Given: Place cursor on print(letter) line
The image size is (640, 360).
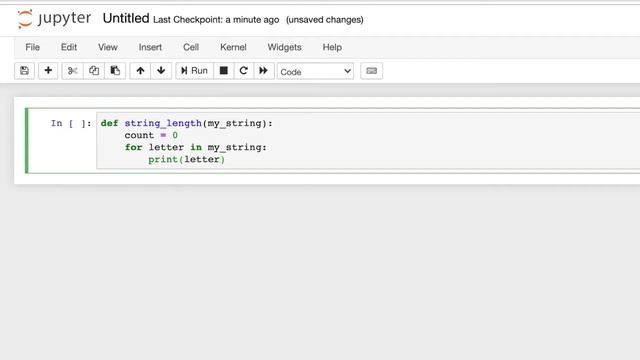Looking at the screenshot, I should pos(187,159).
